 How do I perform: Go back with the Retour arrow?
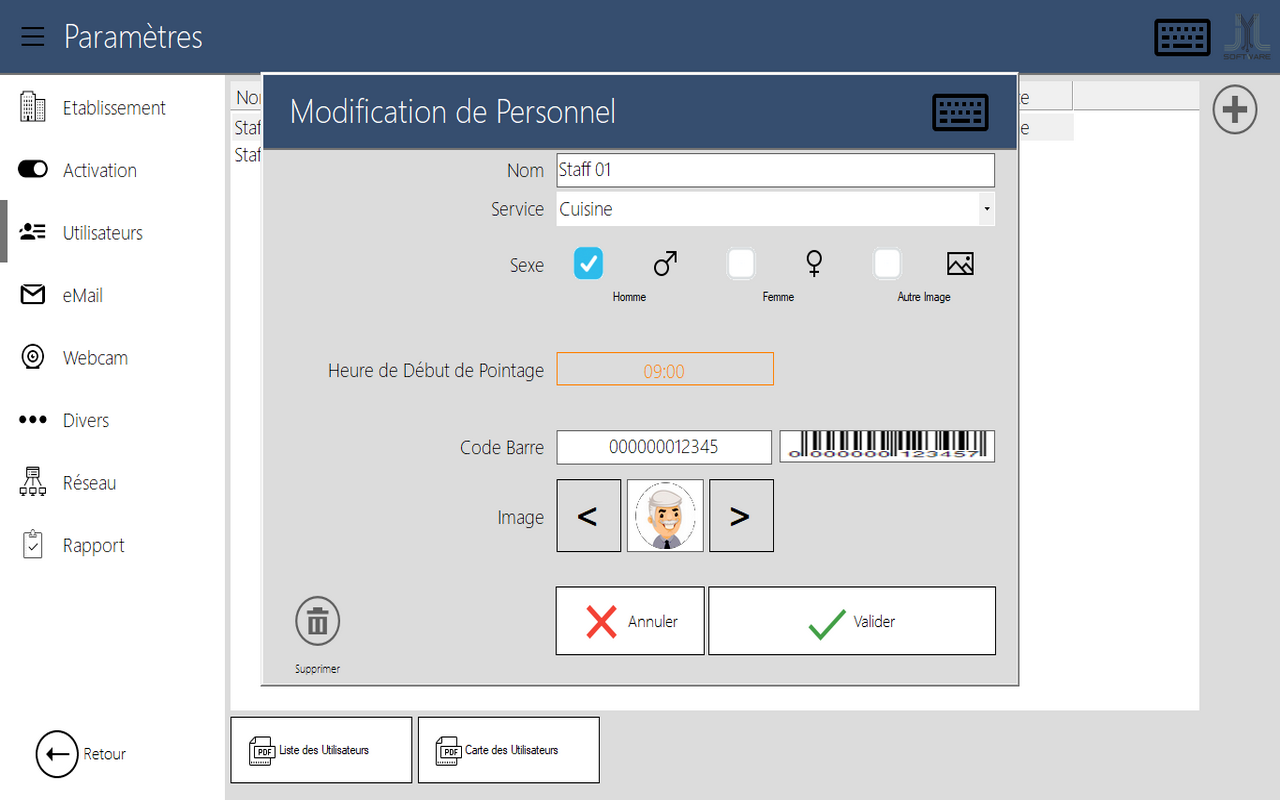57,754
